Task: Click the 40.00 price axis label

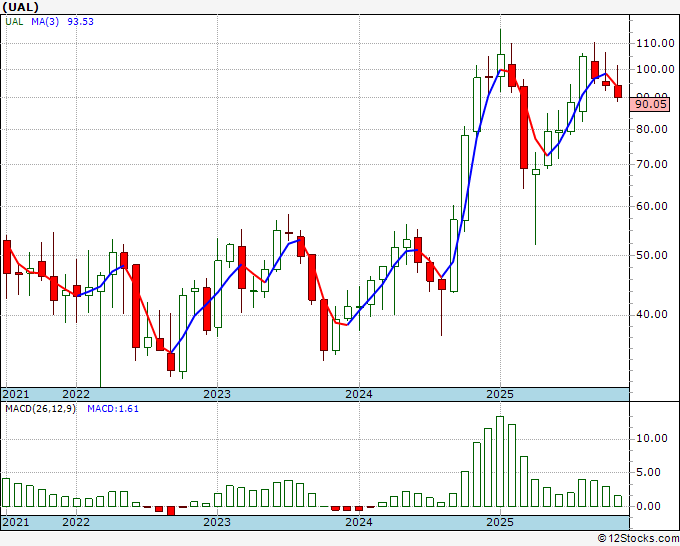Action: point(652,314)
